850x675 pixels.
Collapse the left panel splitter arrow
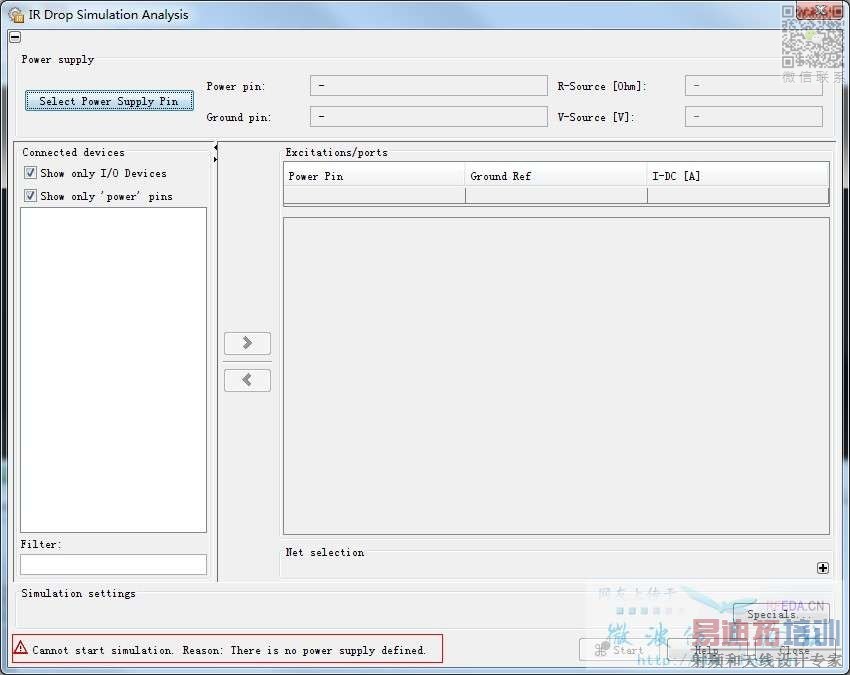pos(216,147)
